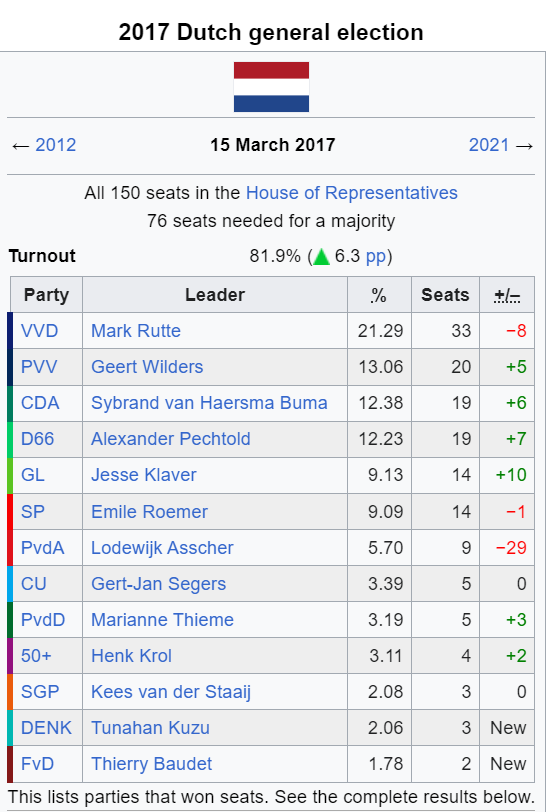Open Marianne Thieme's page

[x=162, y=620]
